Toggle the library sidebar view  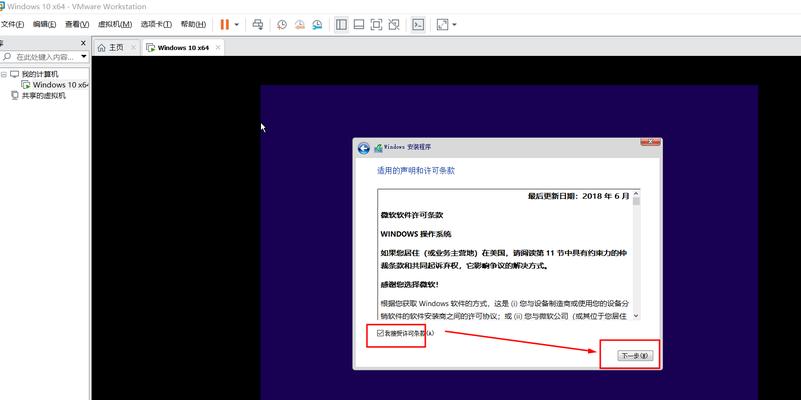(x=341, y=25)
